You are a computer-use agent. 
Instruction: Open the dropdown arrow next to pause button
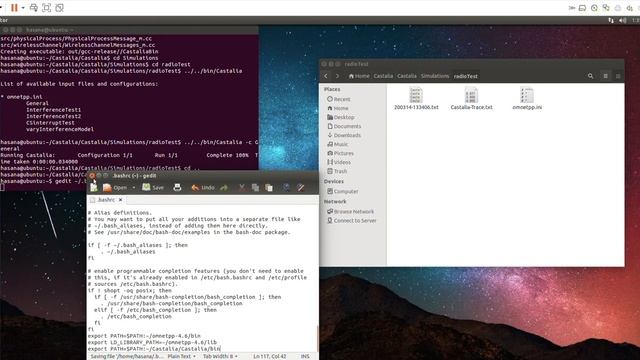tap(23, 8)
